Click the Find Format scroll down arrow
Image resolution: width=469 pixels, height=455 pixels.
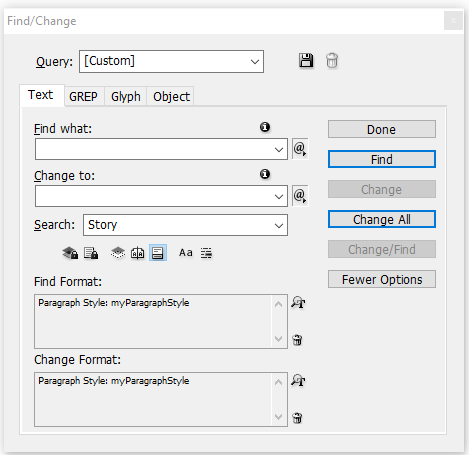pos(278,339)
